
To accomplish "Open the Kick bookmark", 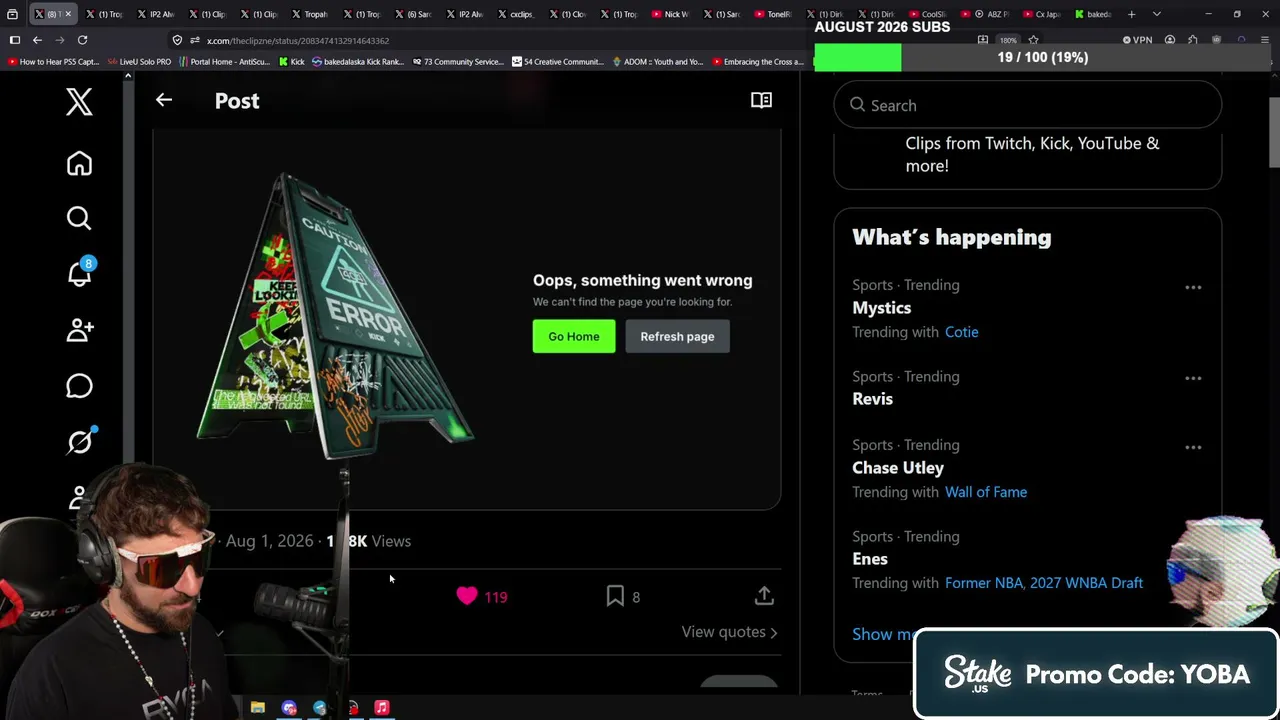I will click(x=291, y=62).
